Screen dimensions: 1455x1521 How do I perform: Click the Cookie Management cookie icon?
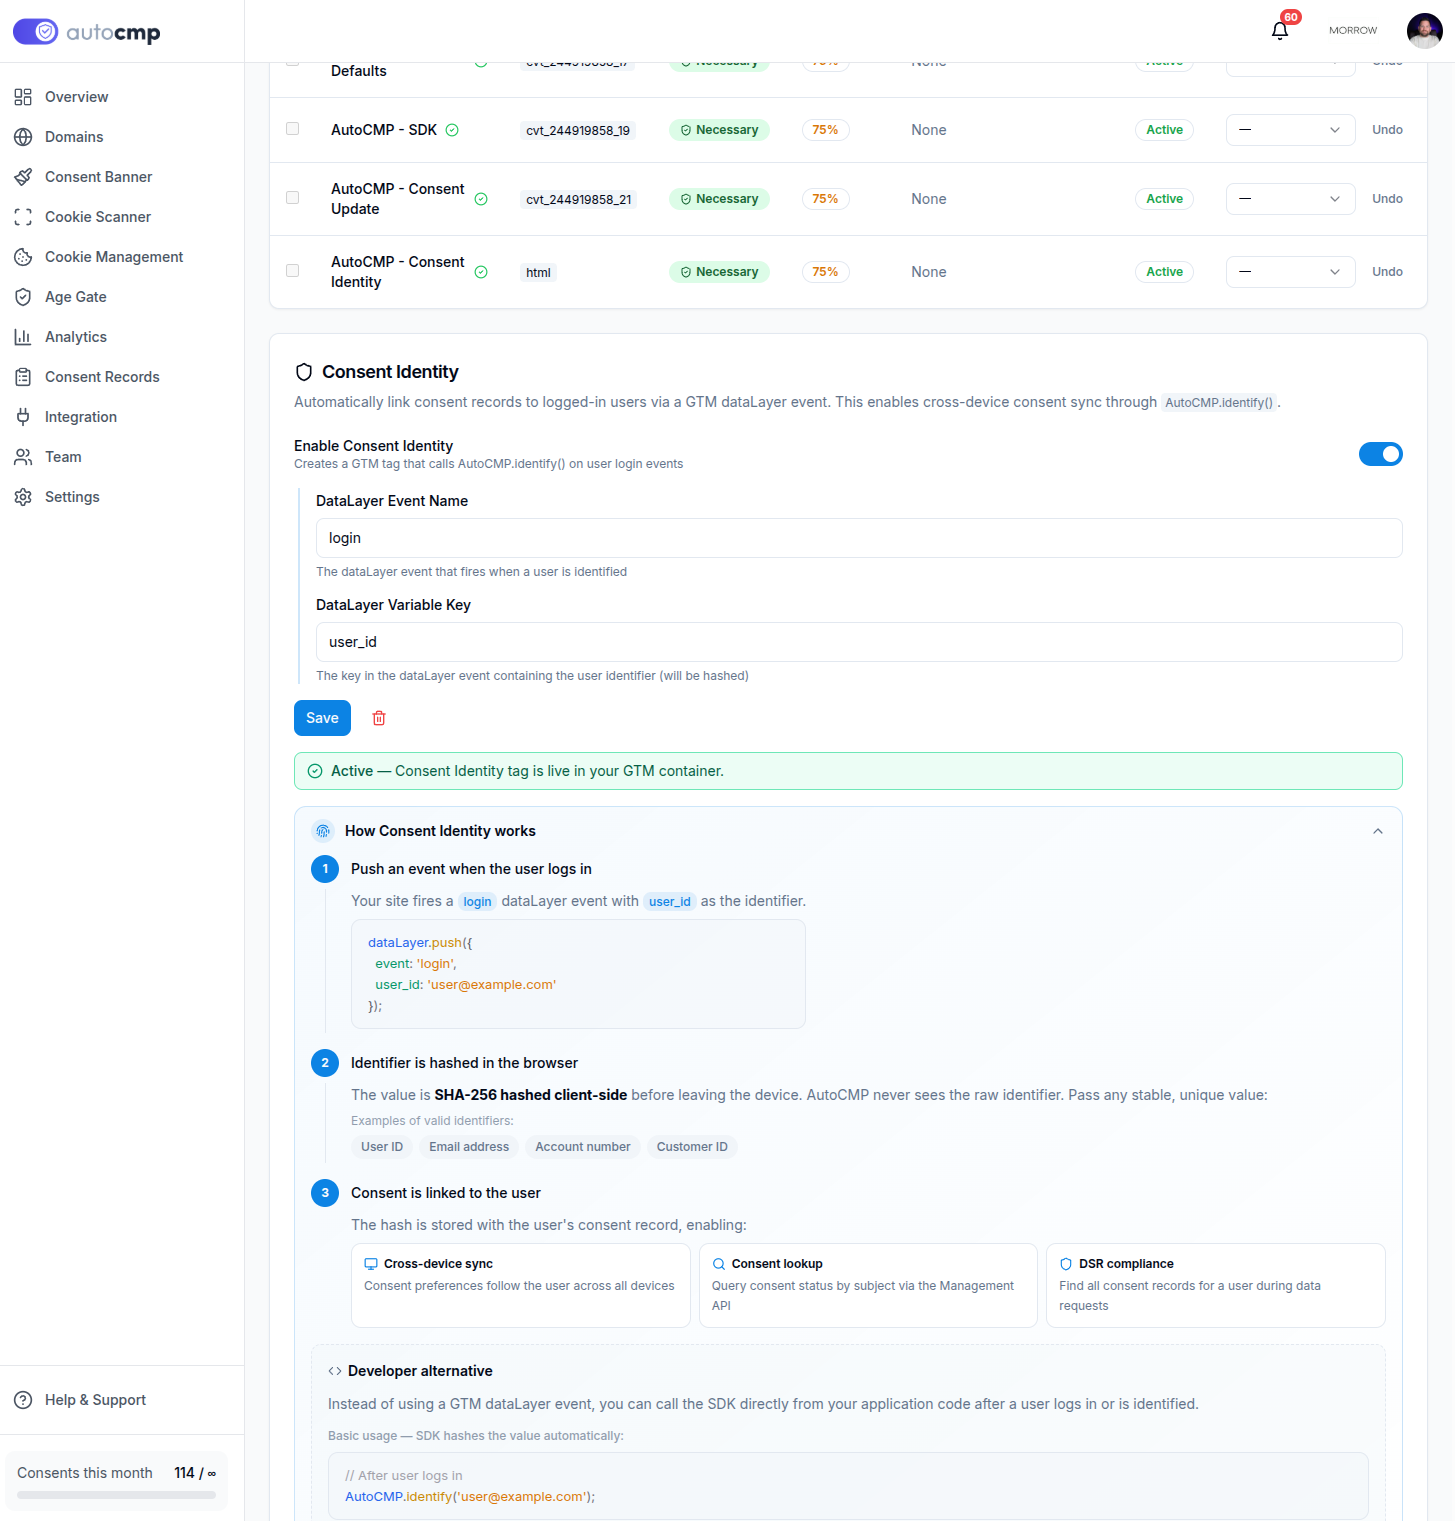click(23, 257)
